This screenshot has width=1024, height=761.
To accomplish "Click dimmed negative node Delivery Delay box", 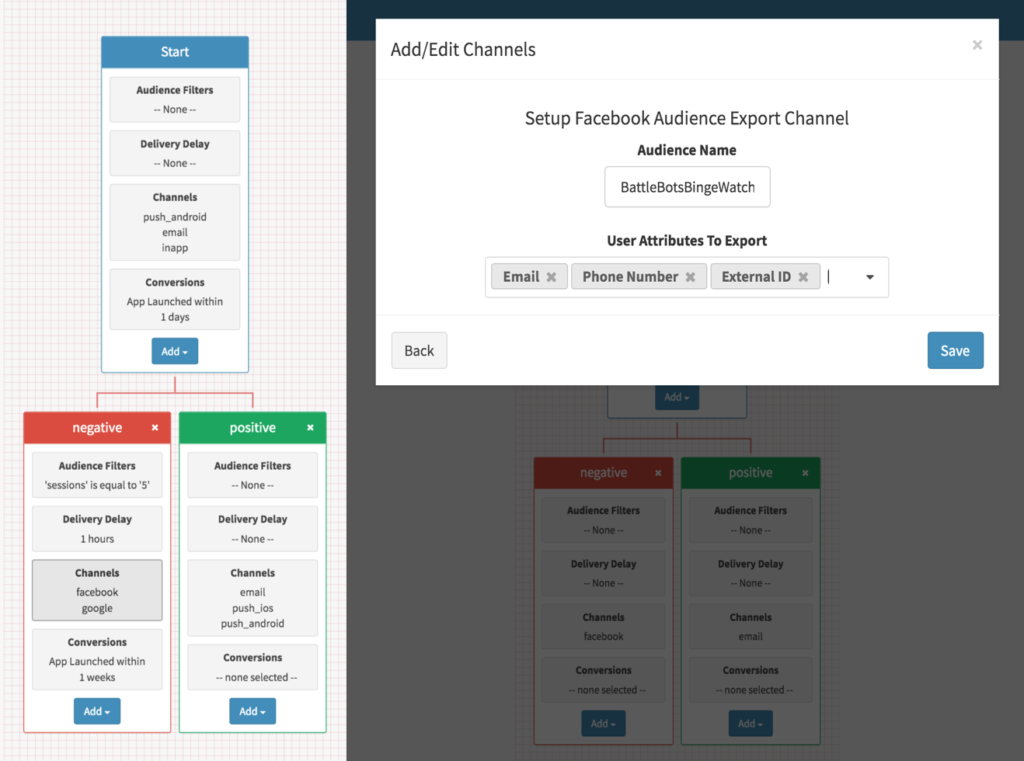I will click(603, 573).
